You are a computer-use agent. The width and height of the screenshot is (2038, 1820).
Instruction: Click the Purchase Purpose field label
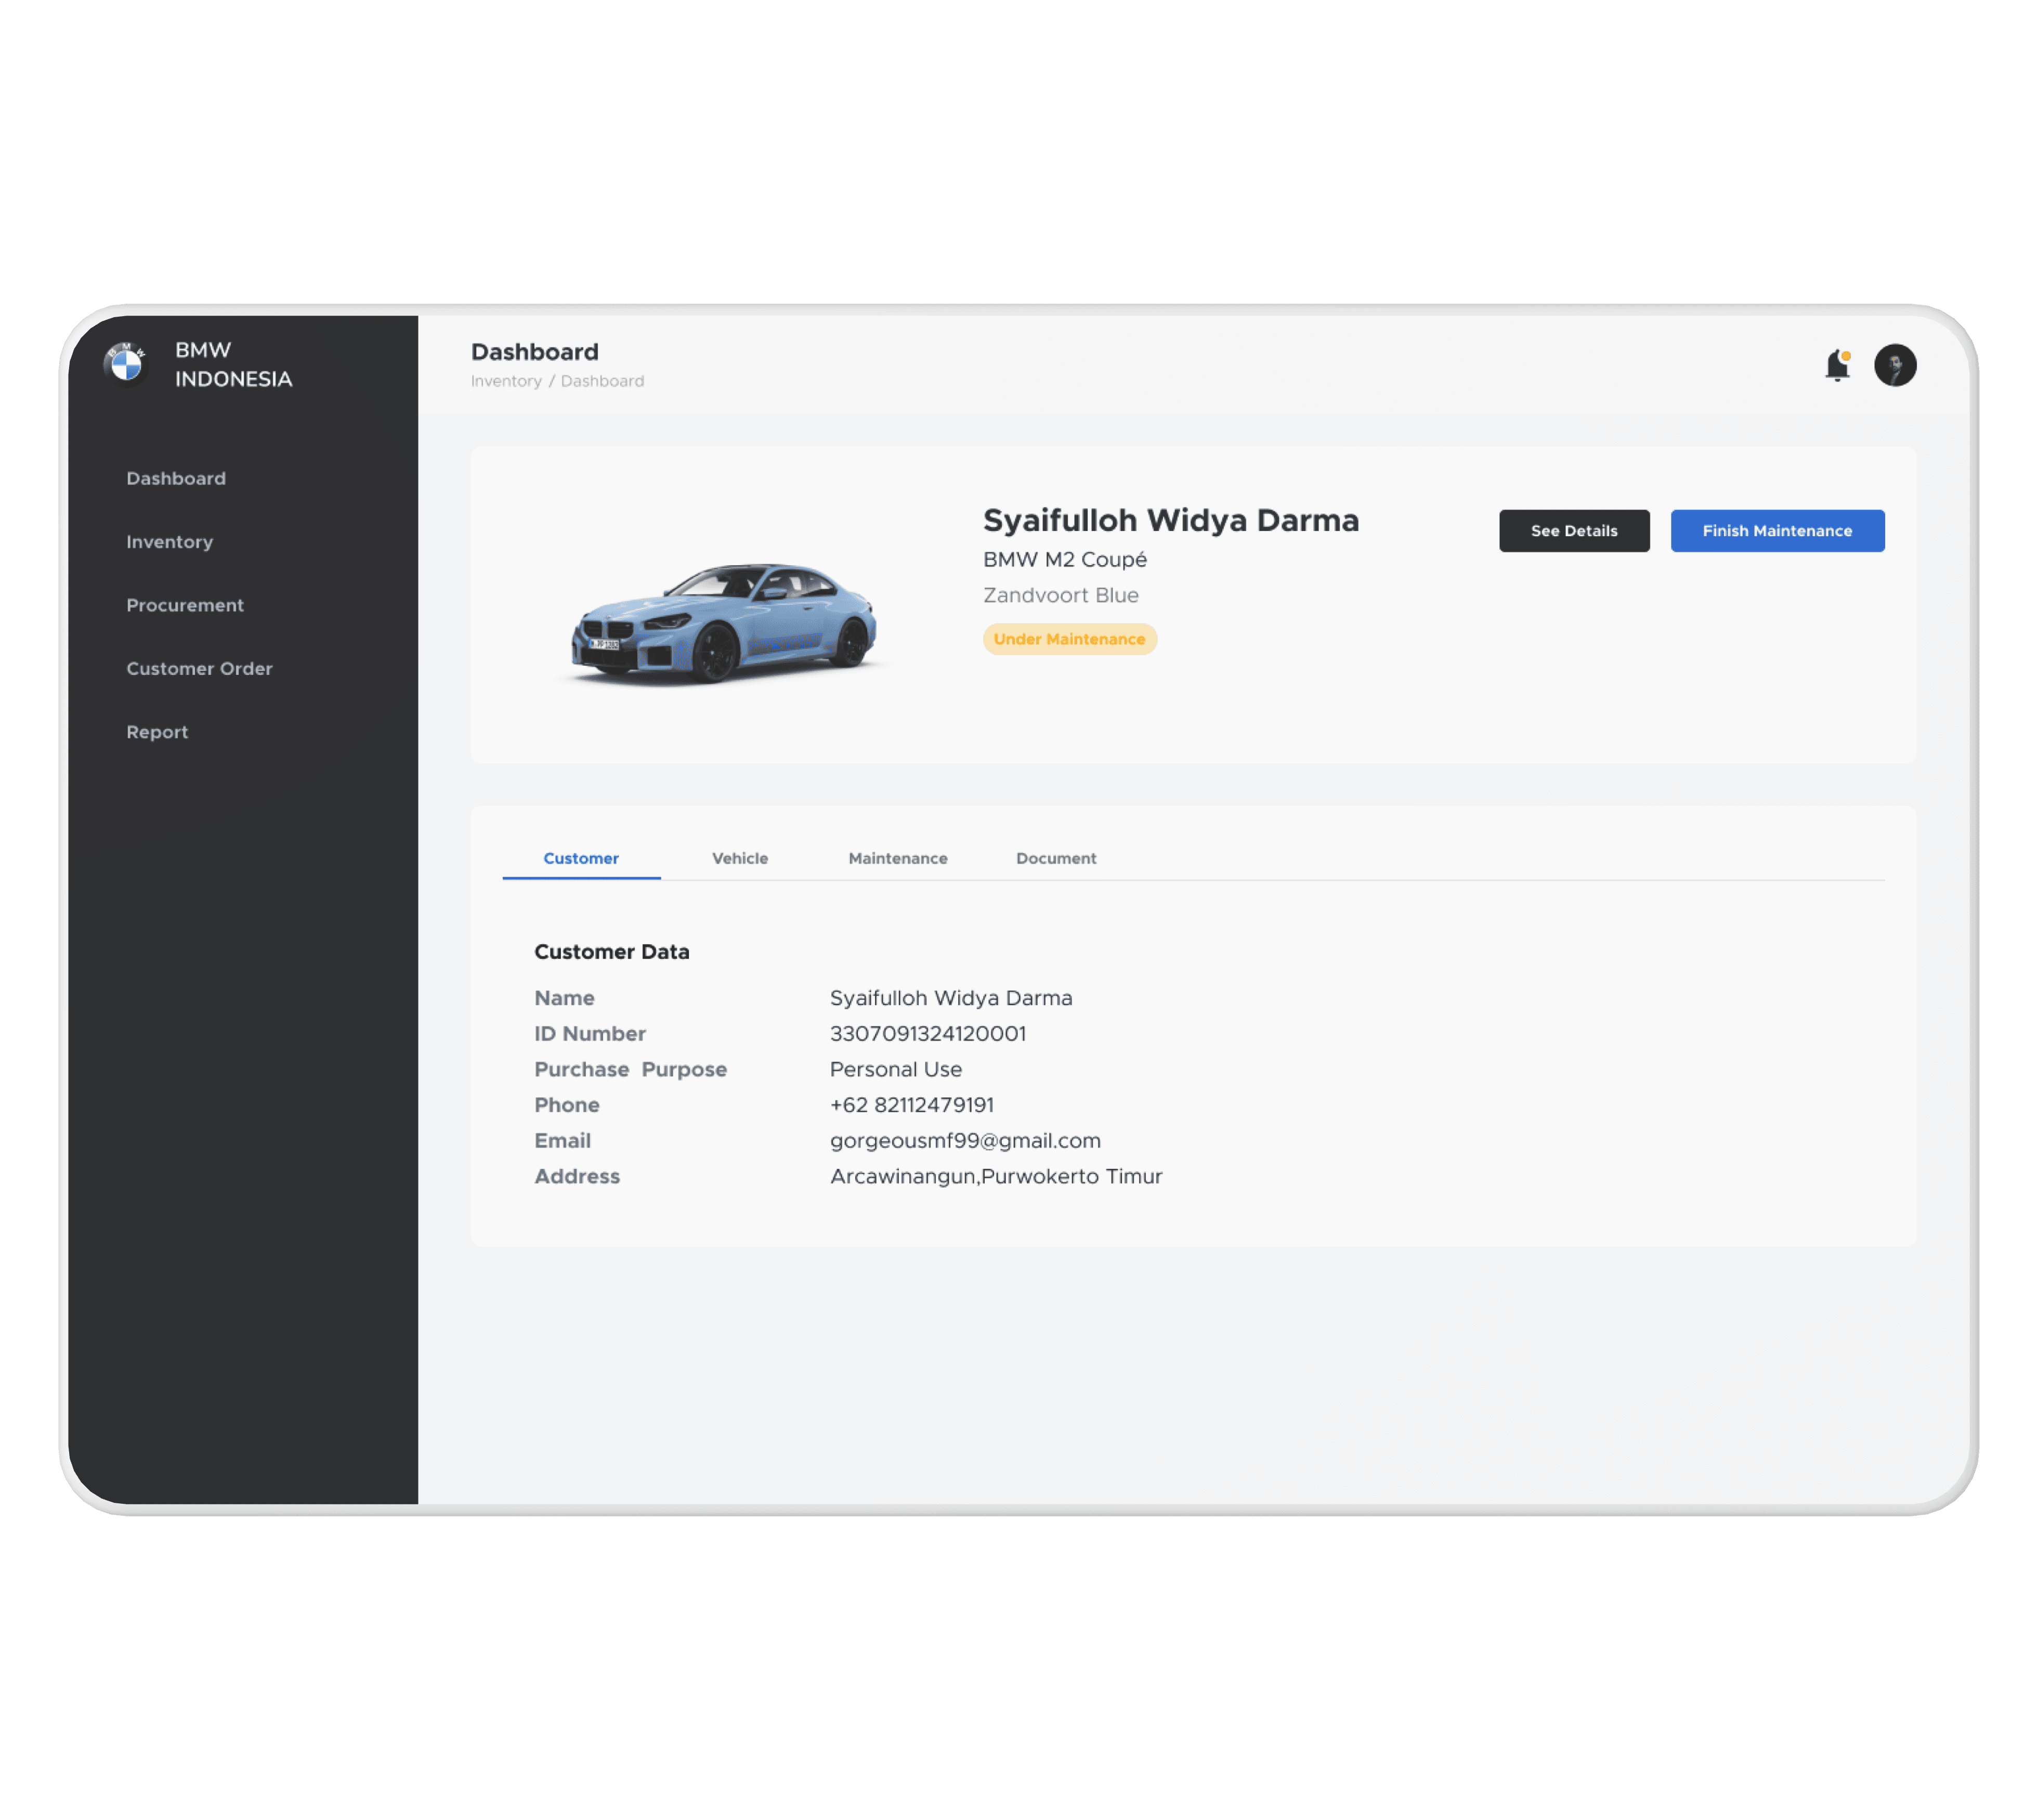[x=631, y=1070]
